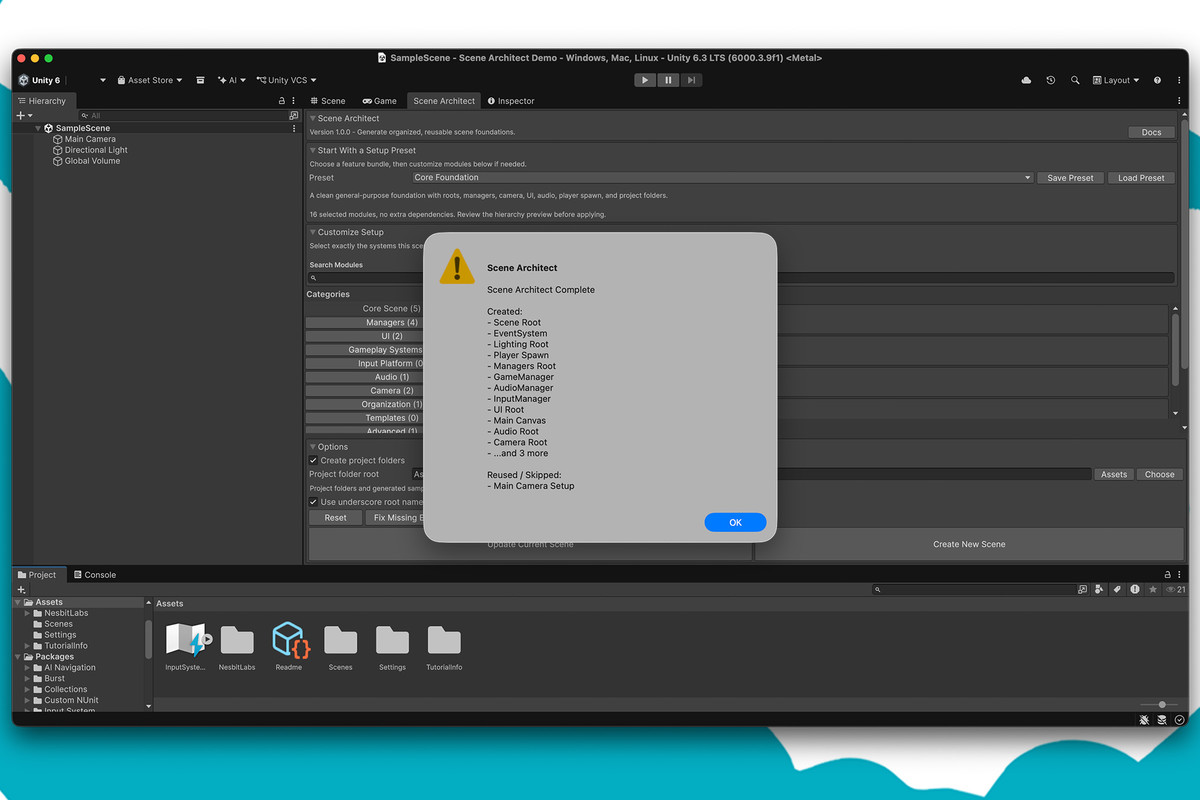Open the package manager box icon
This screenshot has width=1200, height=800.
(x=200, y=80)
